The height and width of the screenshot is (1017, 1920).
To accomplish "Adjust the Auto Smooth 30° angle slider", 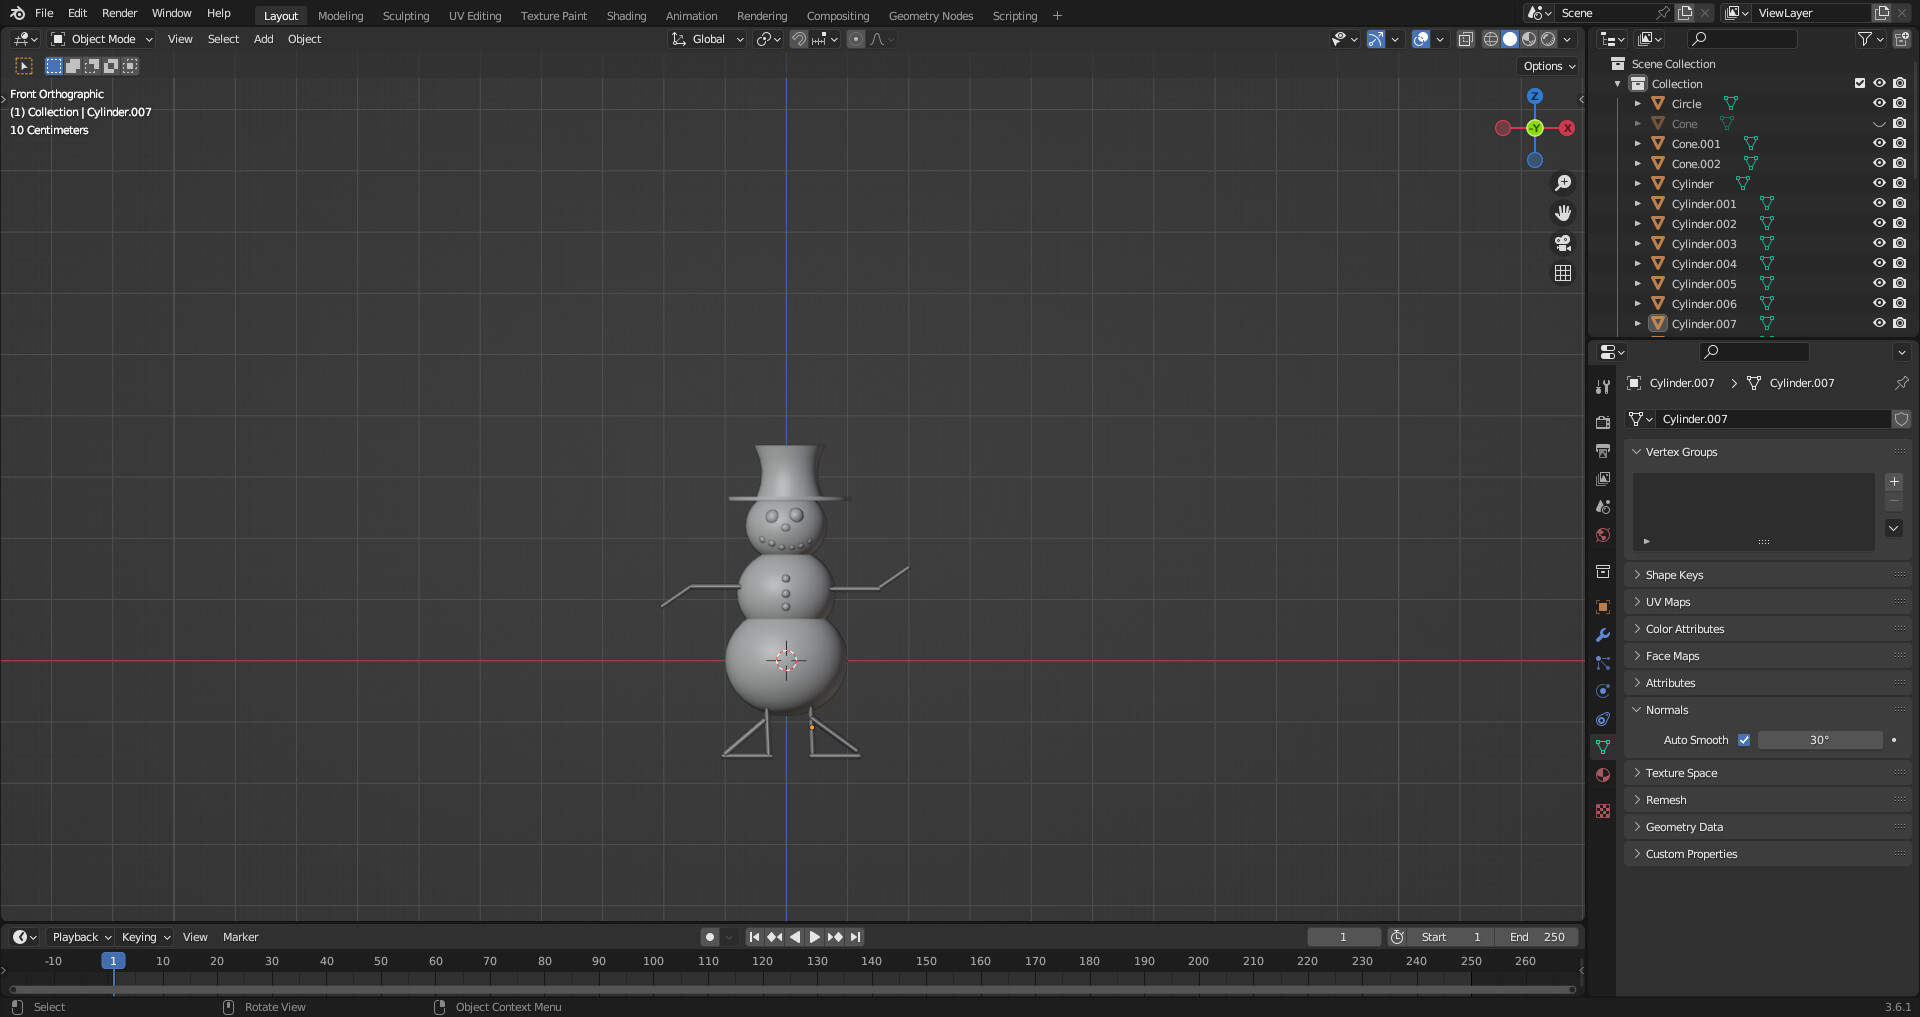I will [1820, 740].
